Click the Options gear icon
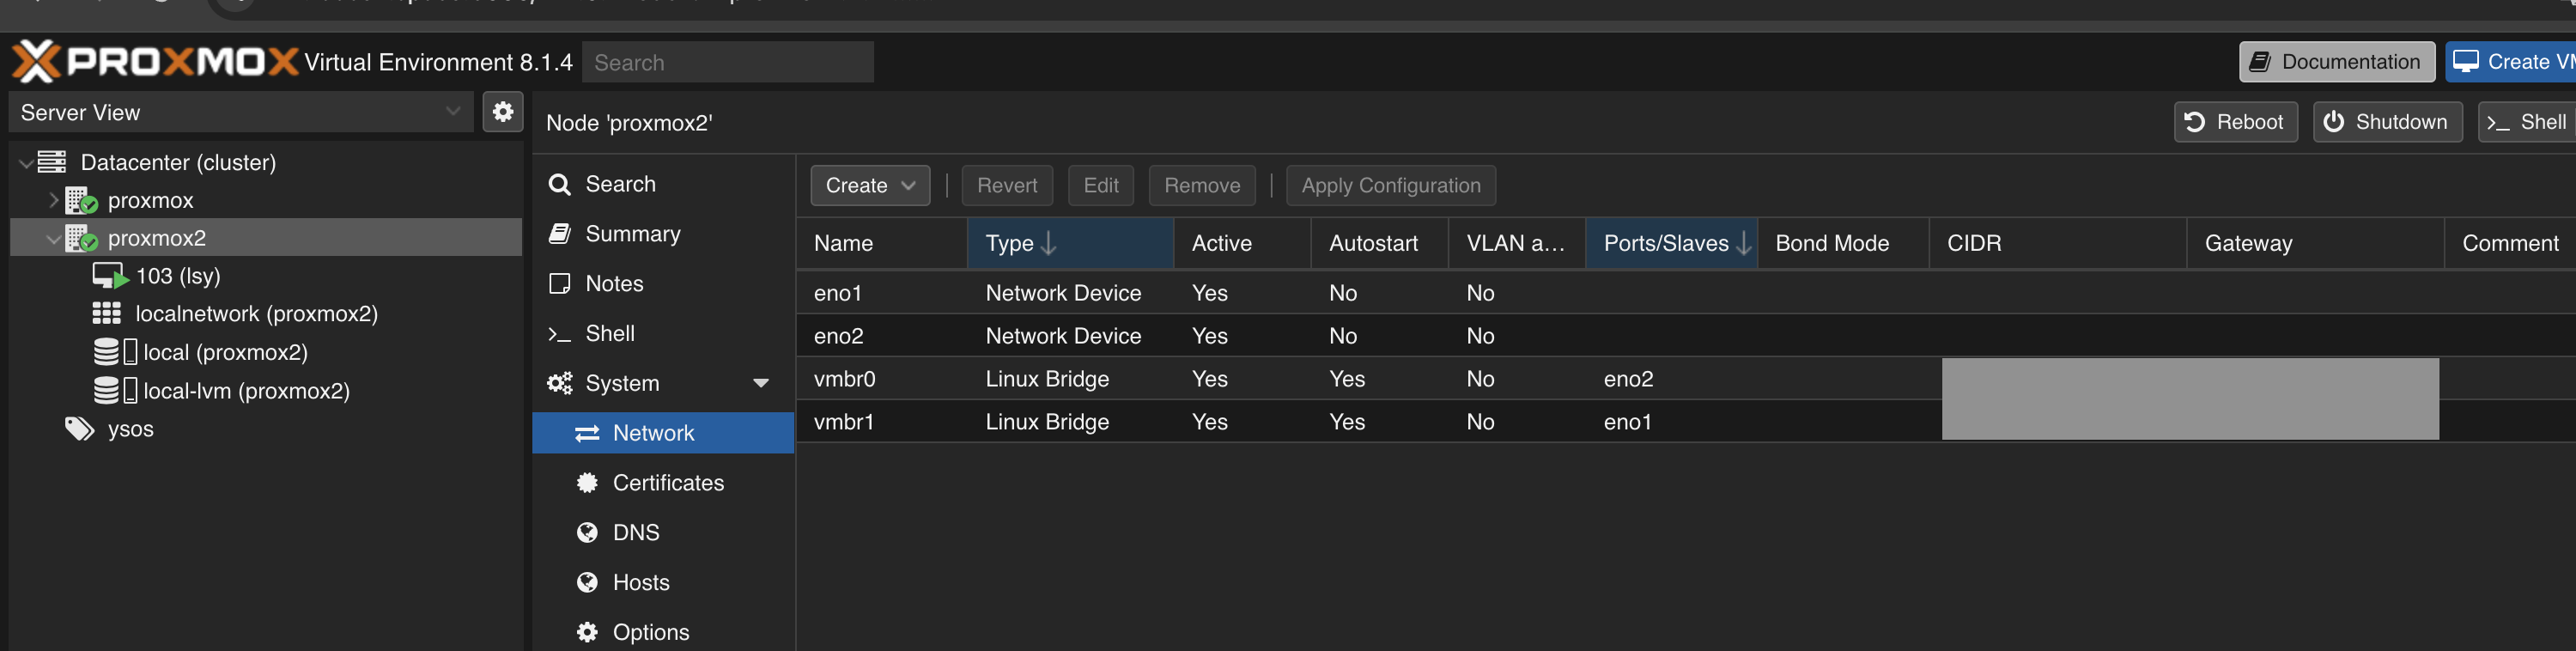The image size is (2576, 651). pos(587,632)
